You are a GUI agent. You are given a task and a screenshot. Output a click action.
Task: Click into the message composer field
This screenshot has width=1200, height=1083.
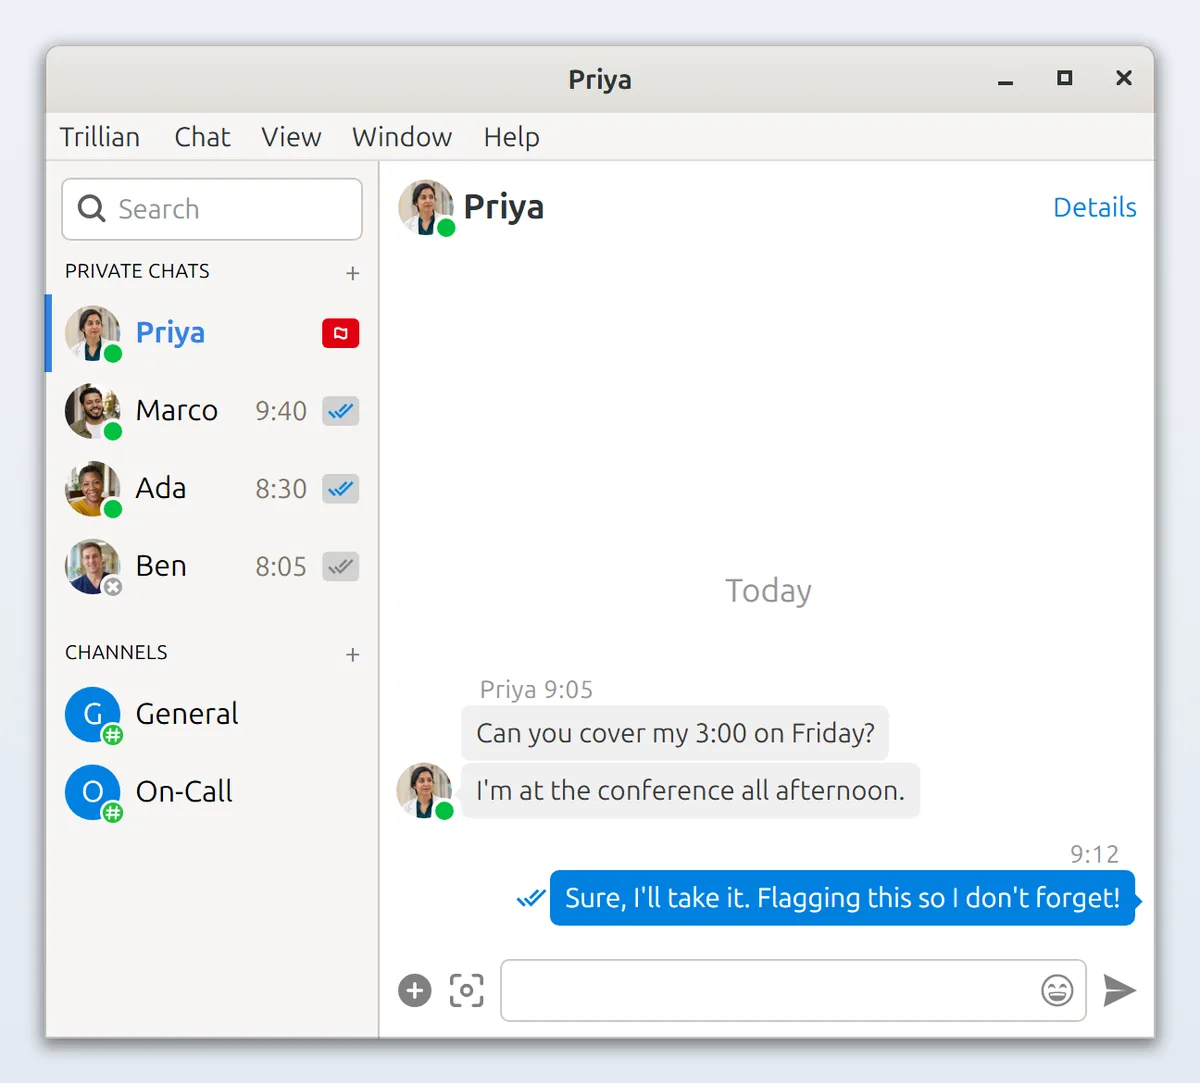point(793,991)
